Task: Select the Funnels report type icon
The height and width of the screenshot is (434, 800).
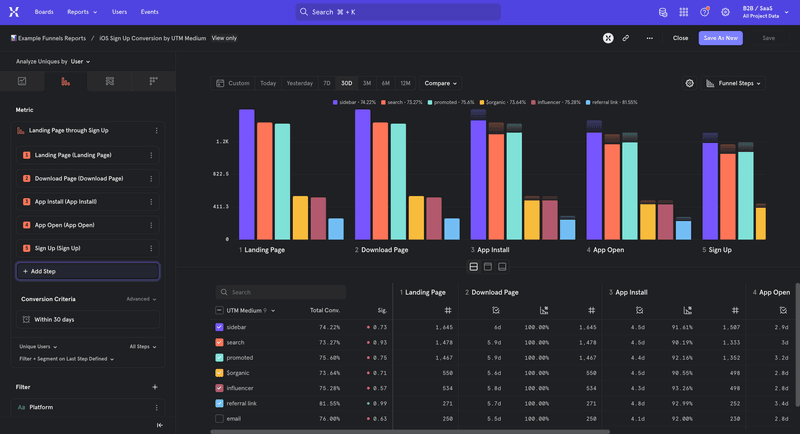Action: (65, 81)
